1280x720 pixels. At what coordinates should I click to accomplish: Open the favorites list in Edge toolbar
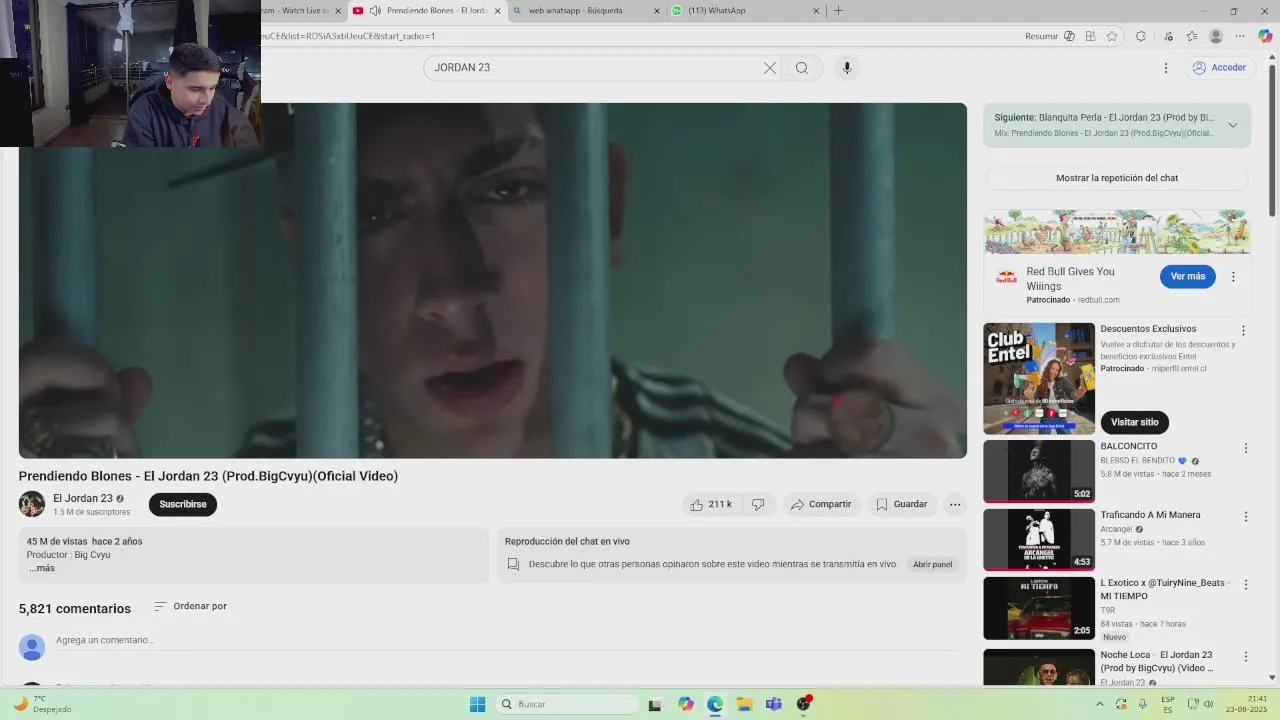coord(1192,36)
